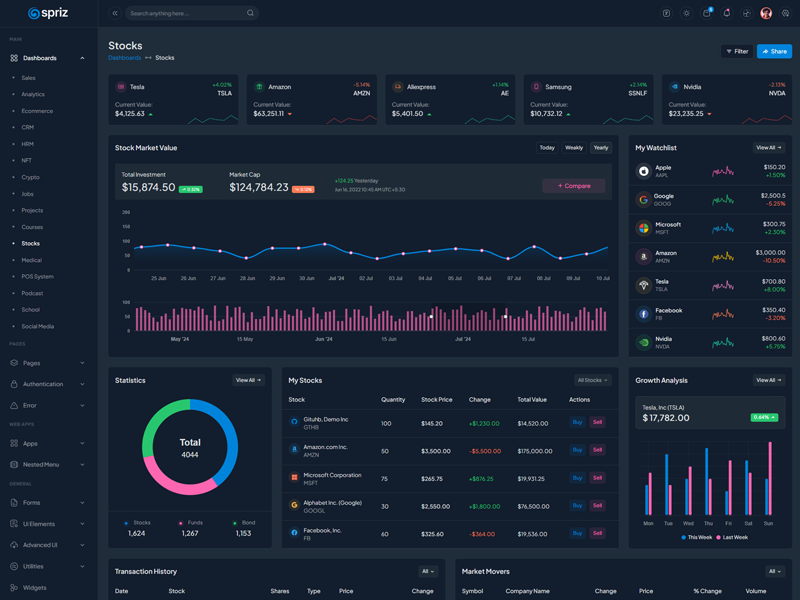
Task: Click the sidebar collapse double-chevron icon
Action: pos(115,13)
